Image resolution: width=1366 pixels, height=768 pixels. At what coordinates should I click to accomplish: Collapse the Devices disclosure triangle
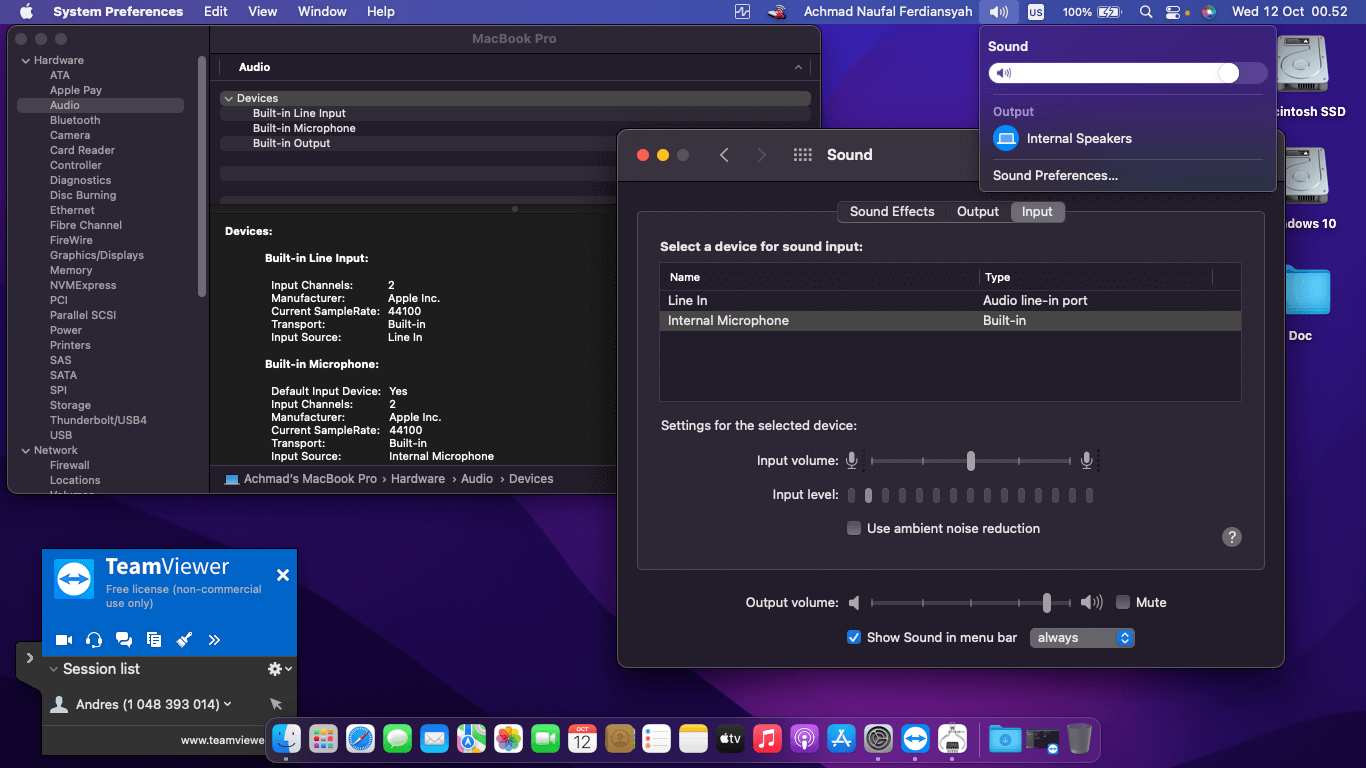[x=228, y=98]
